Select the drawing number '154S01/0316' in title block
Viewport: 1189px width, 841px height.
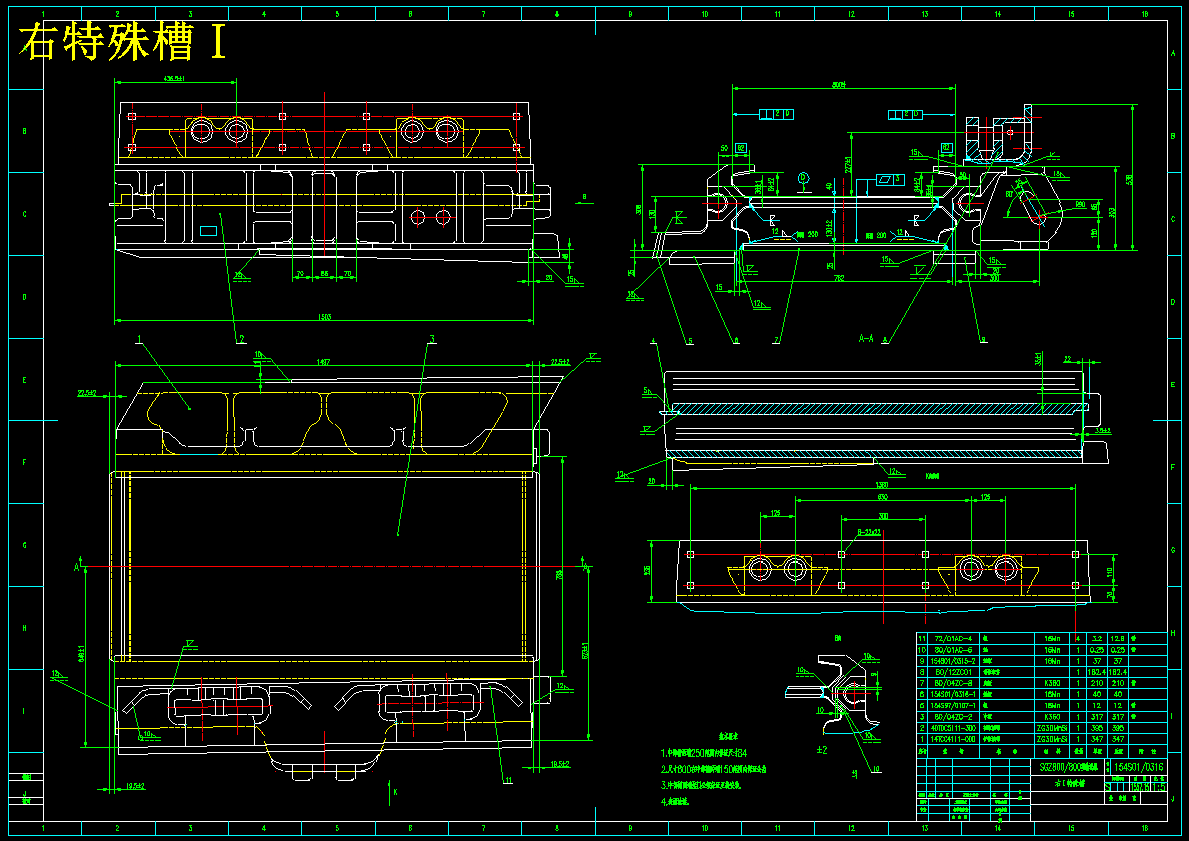[1138, 767]
